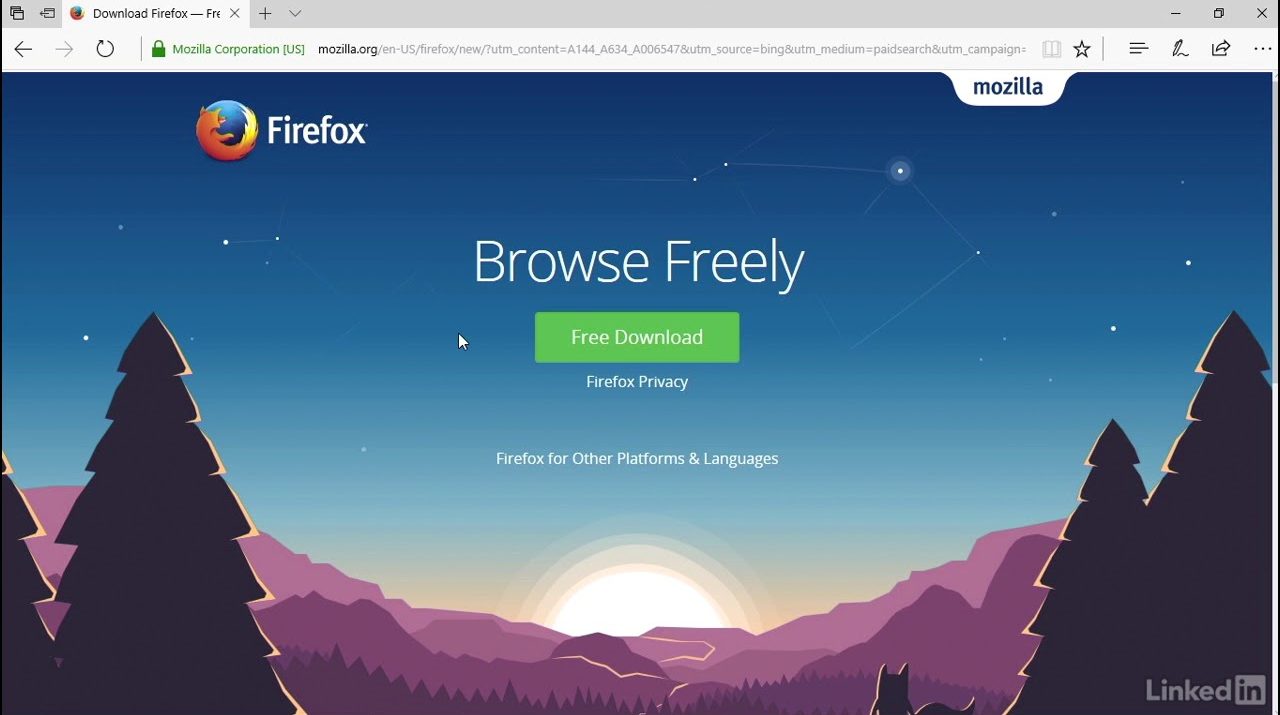The width and height of the screenshot is (1280, 715).
Task: Open the Firefox Privacy link
Action: click(637, 381)
